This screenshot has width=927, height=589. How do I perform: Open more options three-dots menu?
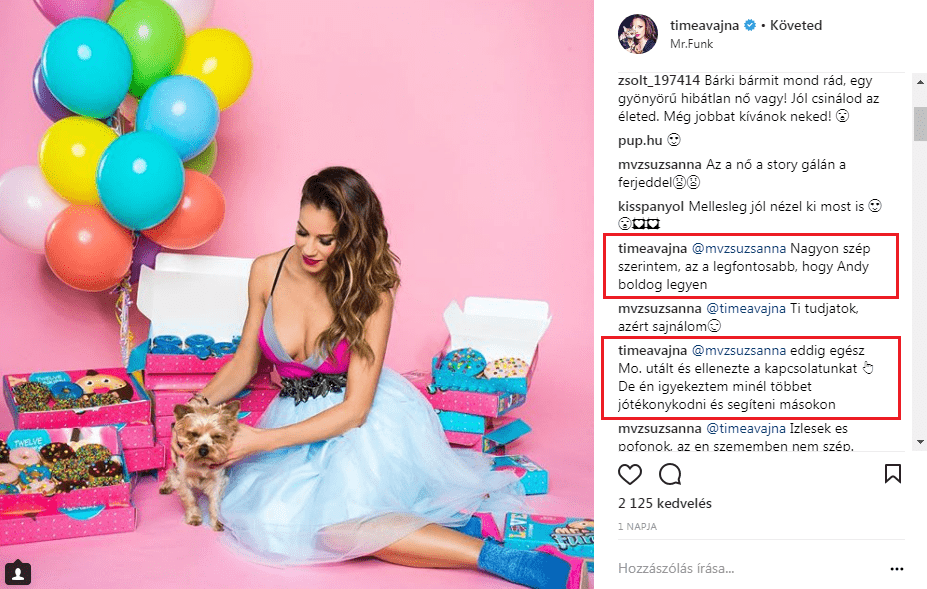tap(896, 569)
